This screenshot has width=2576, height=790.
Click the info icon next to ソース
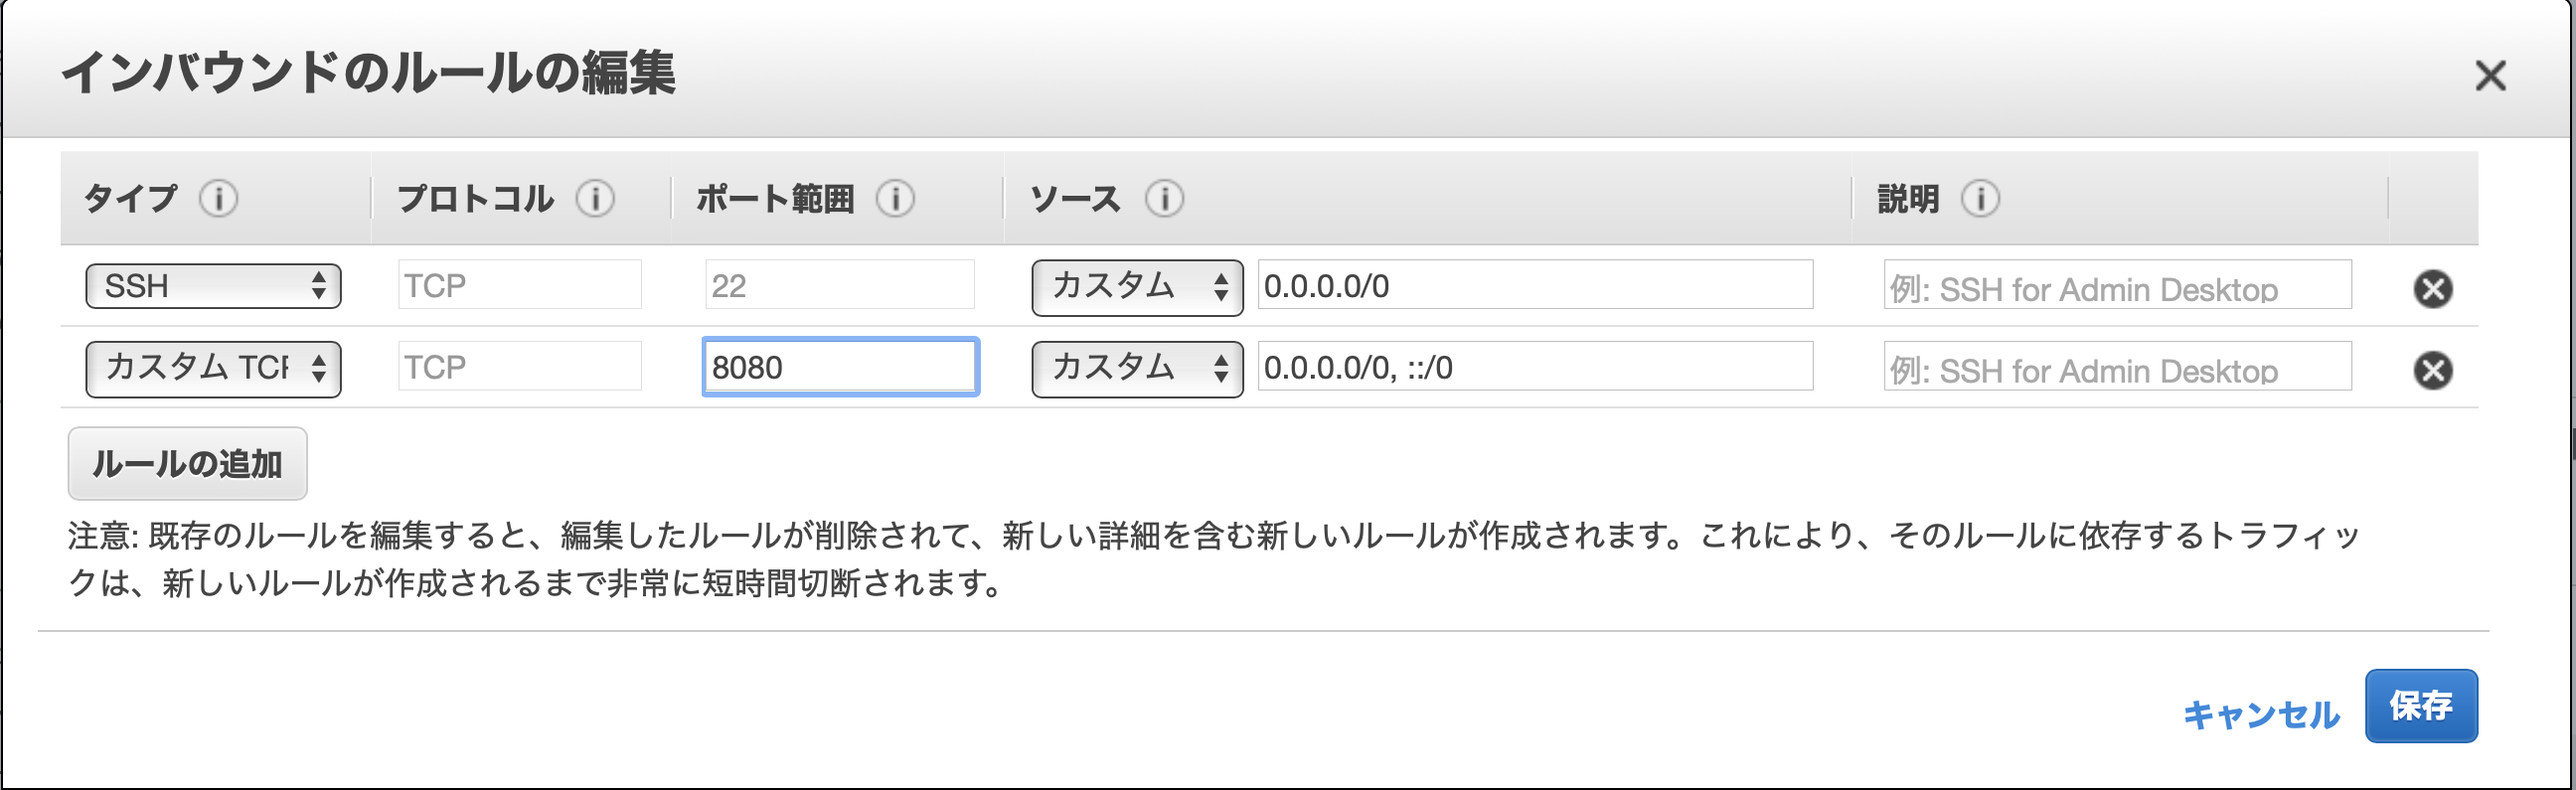tap(1163, 198)
